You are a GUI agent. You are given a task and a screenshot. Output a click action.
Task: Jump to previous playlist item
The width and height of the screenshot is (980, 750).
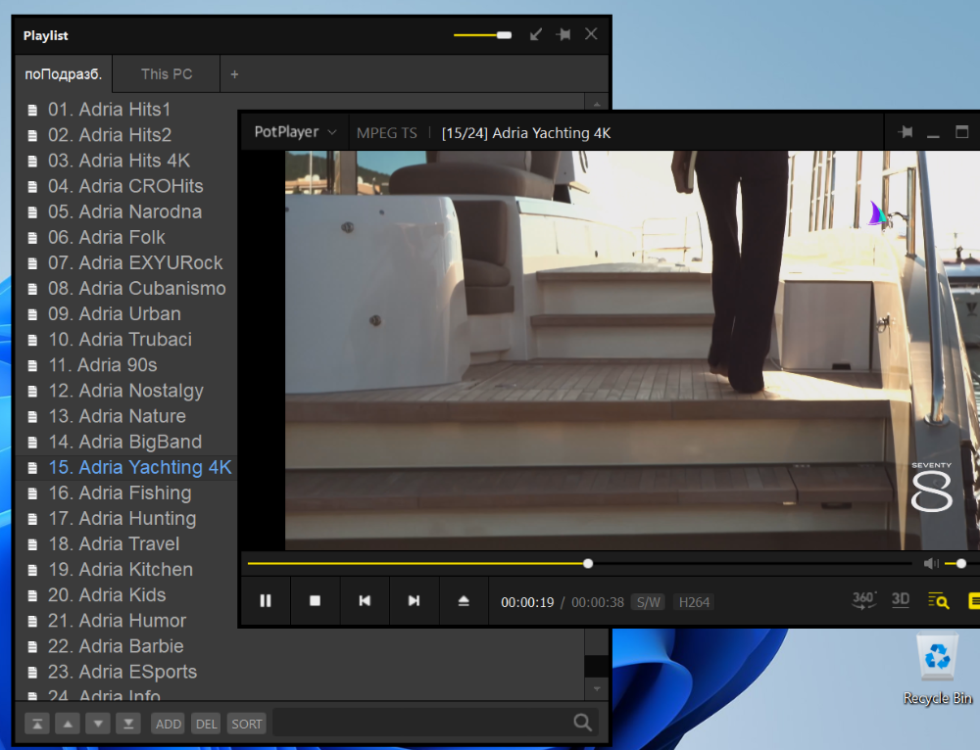pos(364,601)
